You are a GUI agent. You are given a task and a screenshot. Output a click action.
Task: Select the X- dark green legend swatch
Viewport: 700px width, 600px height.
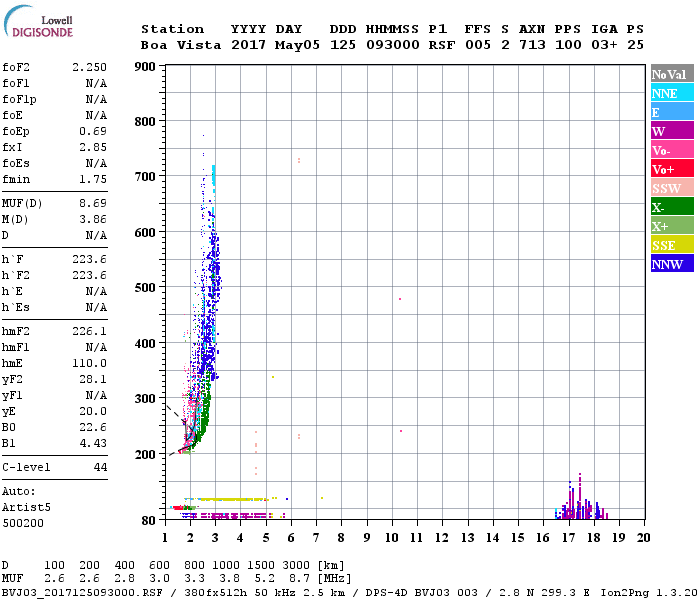point(672,207)
